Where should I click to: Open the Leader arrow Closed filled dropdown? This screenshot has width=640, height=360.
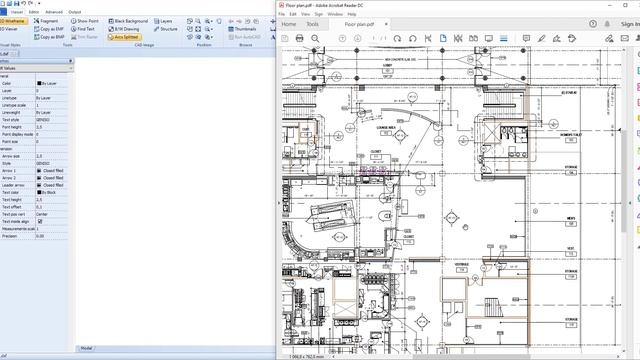[51, 185]
